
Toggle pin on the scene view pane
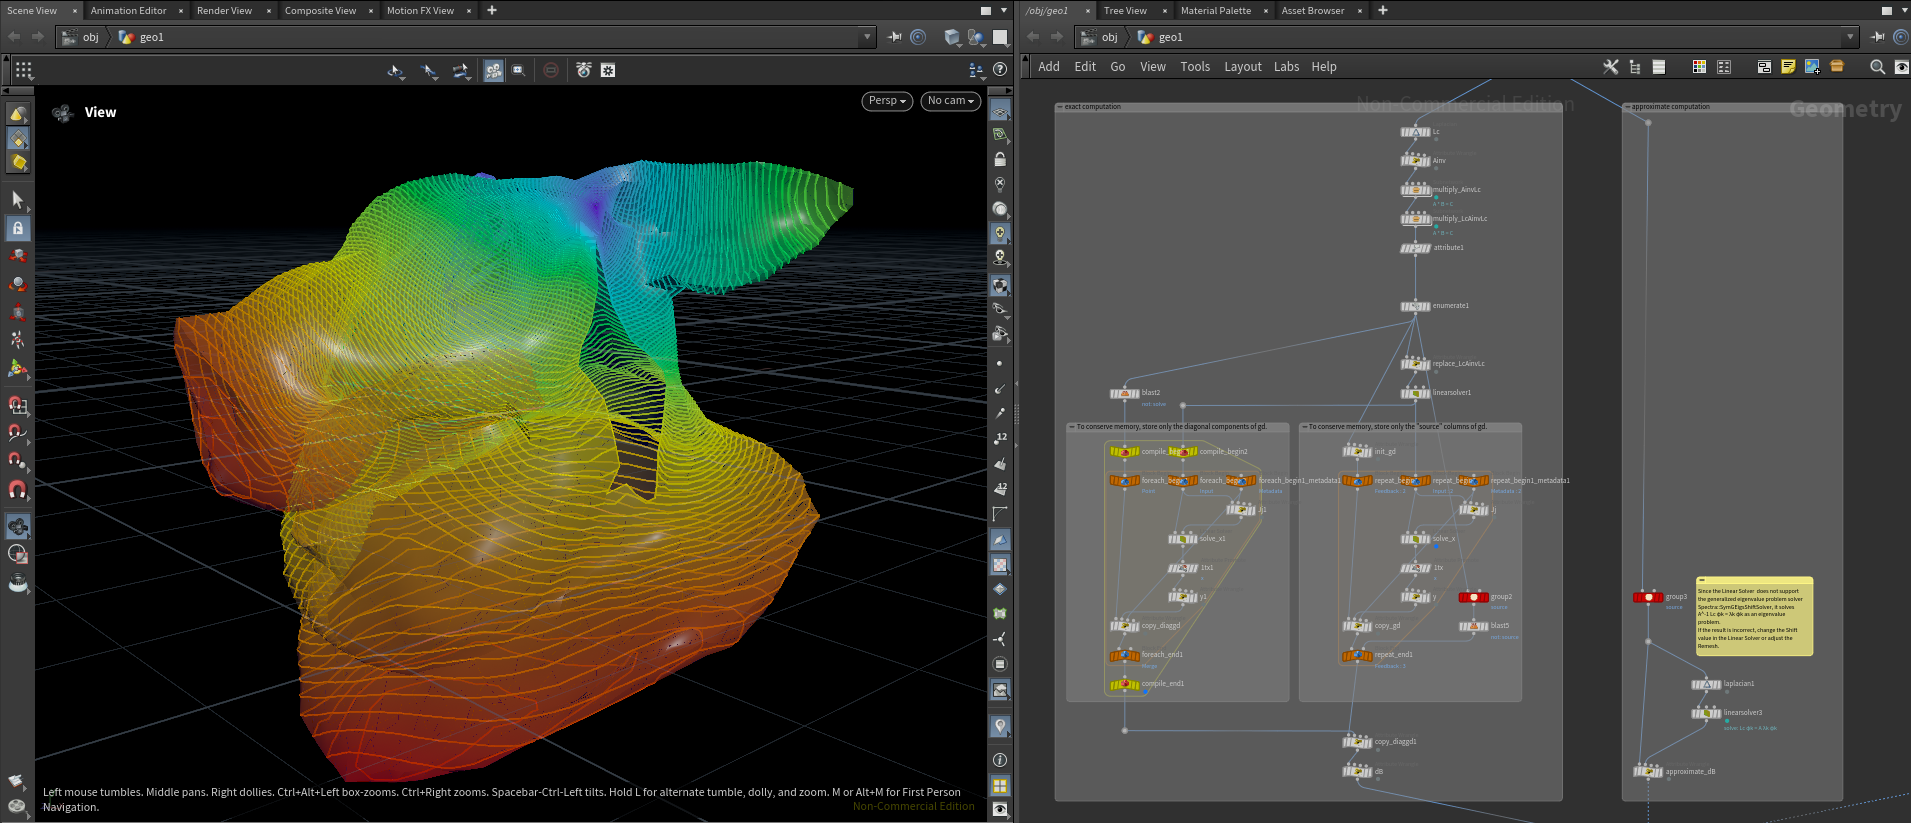(894, 37)
